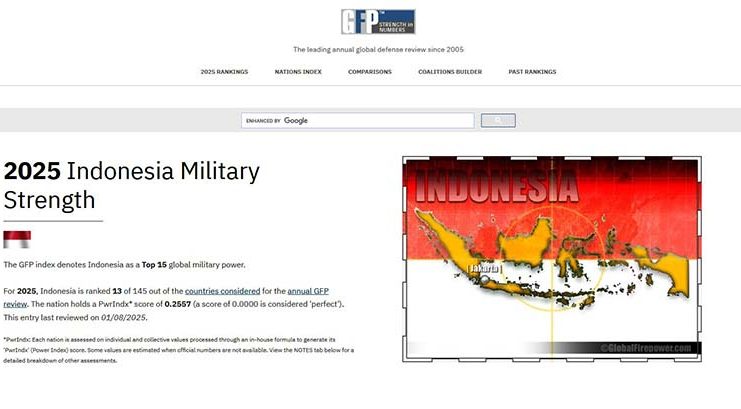Click the INDONESIA title on map banner
The image size is (741, 409).
[496, 187]
